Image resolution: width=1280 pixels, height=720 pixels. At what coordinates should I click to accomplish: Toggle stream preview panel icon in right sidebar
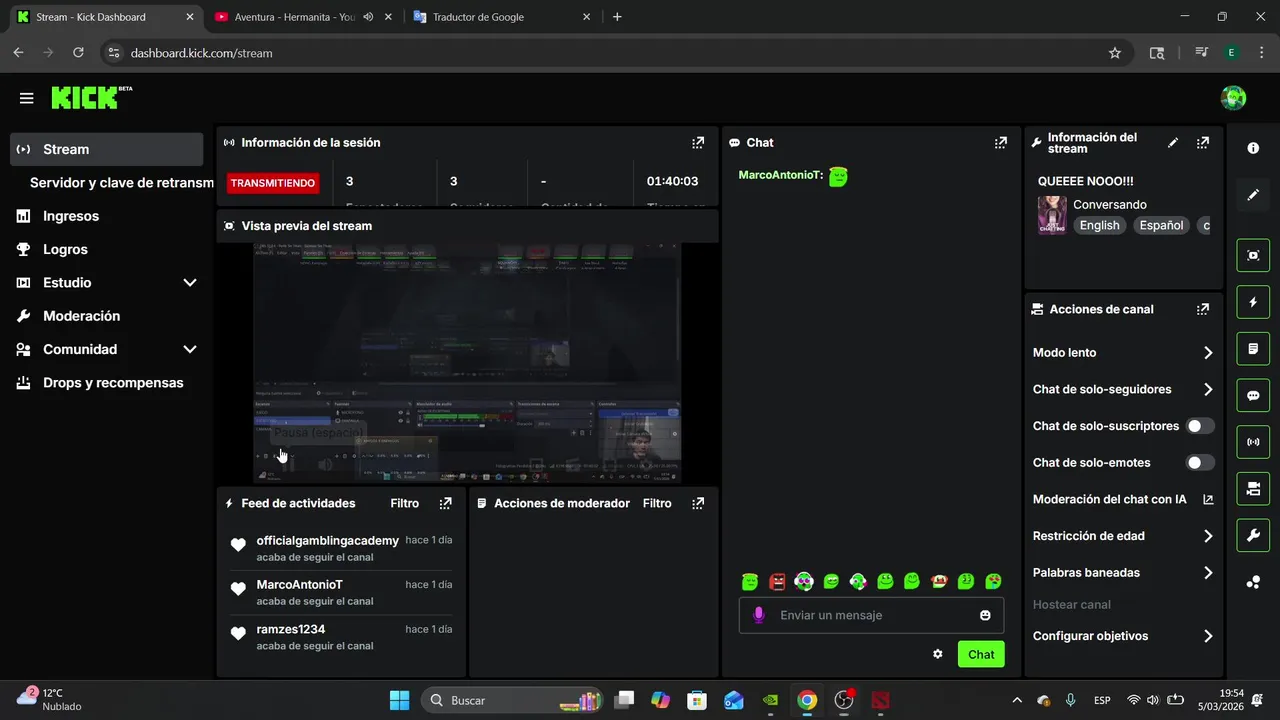1253,255
